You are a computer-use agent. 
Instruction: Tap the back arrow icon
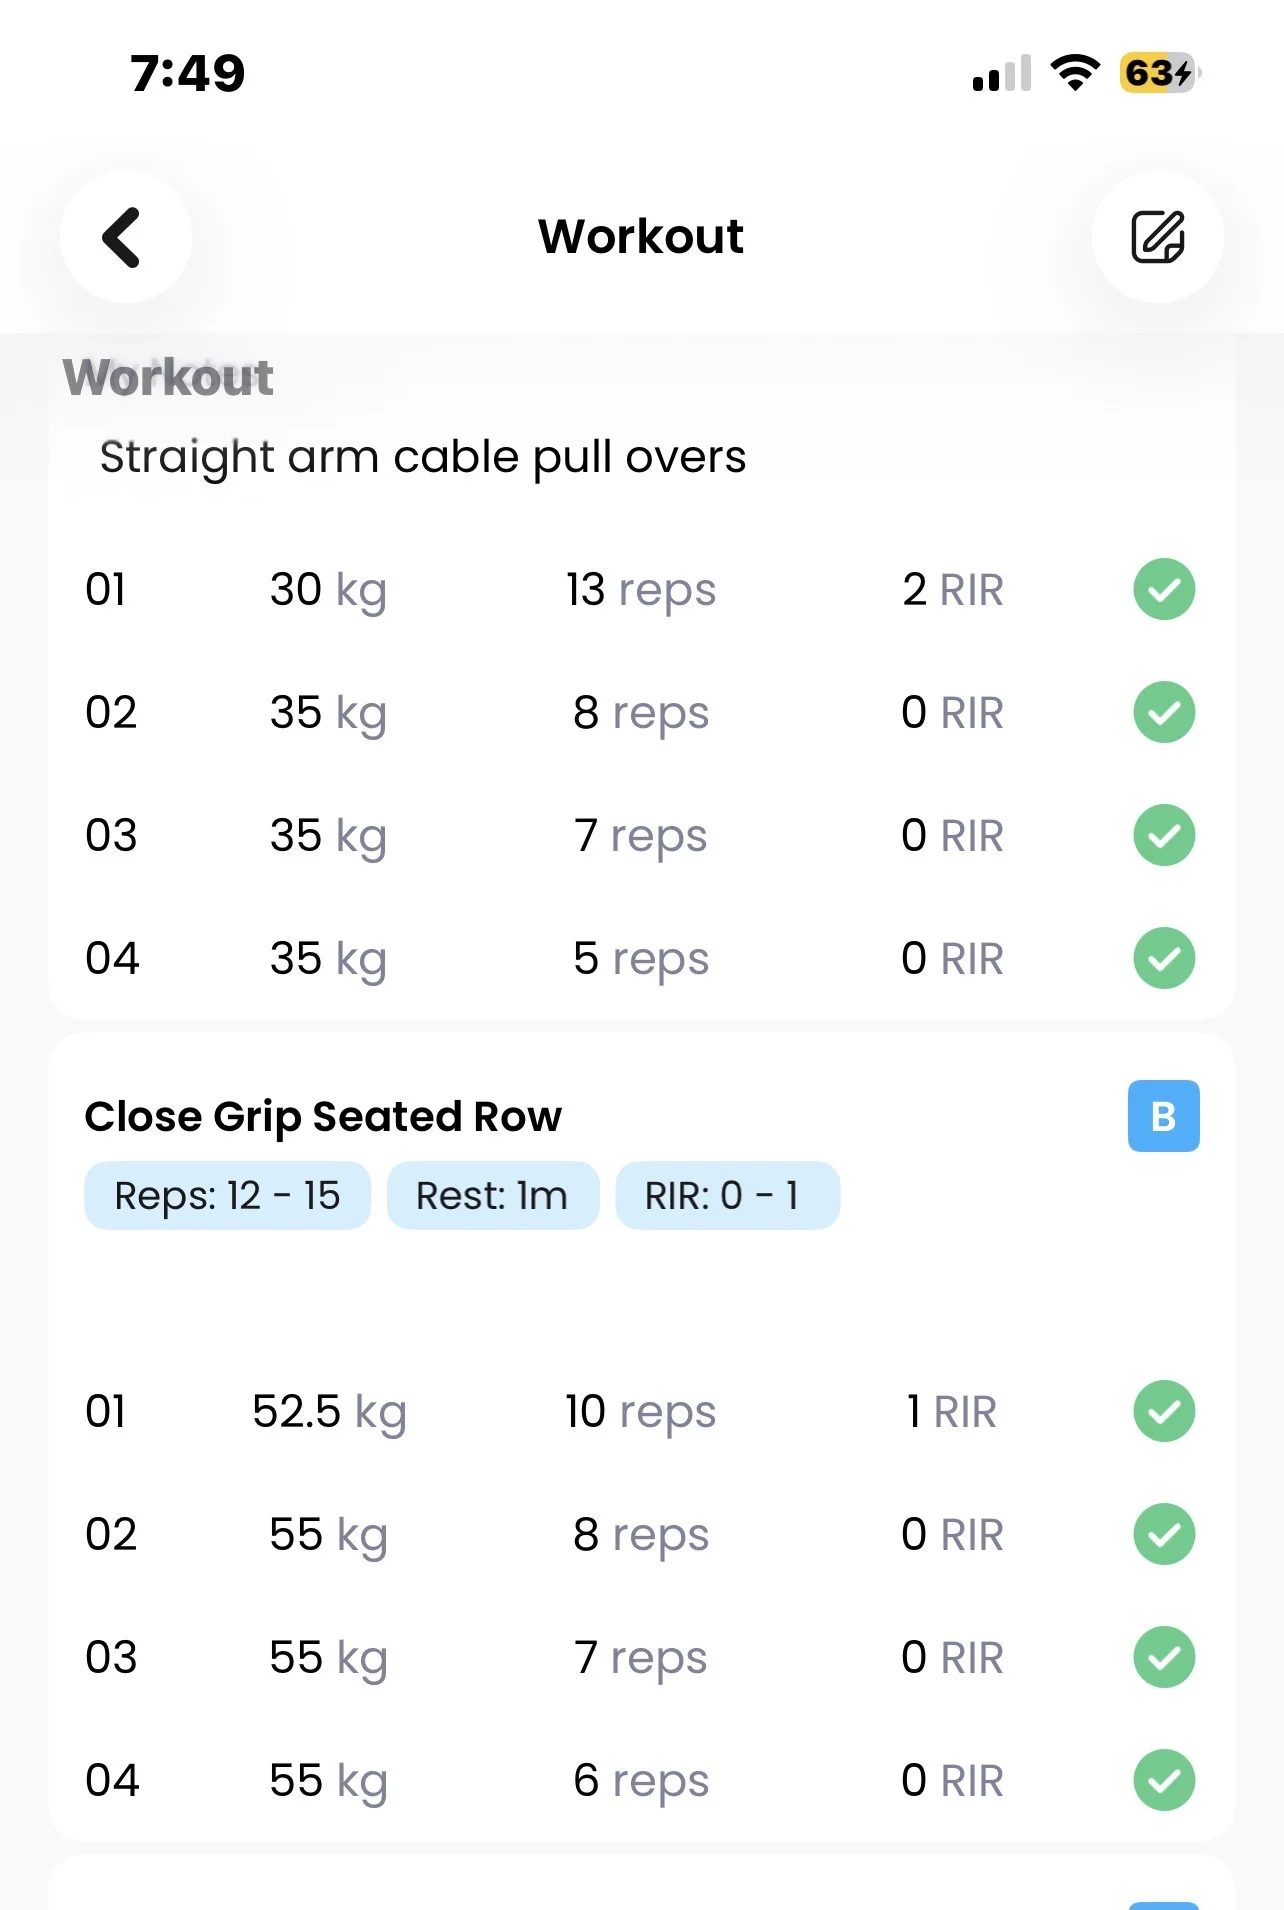coord(125,237)
